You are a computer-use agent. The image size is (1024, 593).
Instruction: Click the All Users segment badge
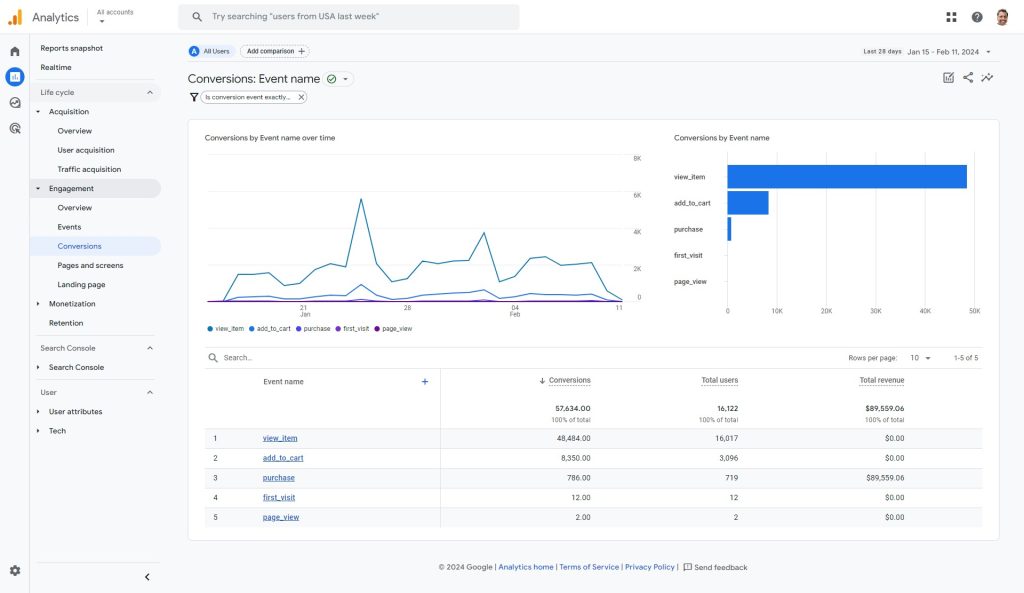point(210,51)
